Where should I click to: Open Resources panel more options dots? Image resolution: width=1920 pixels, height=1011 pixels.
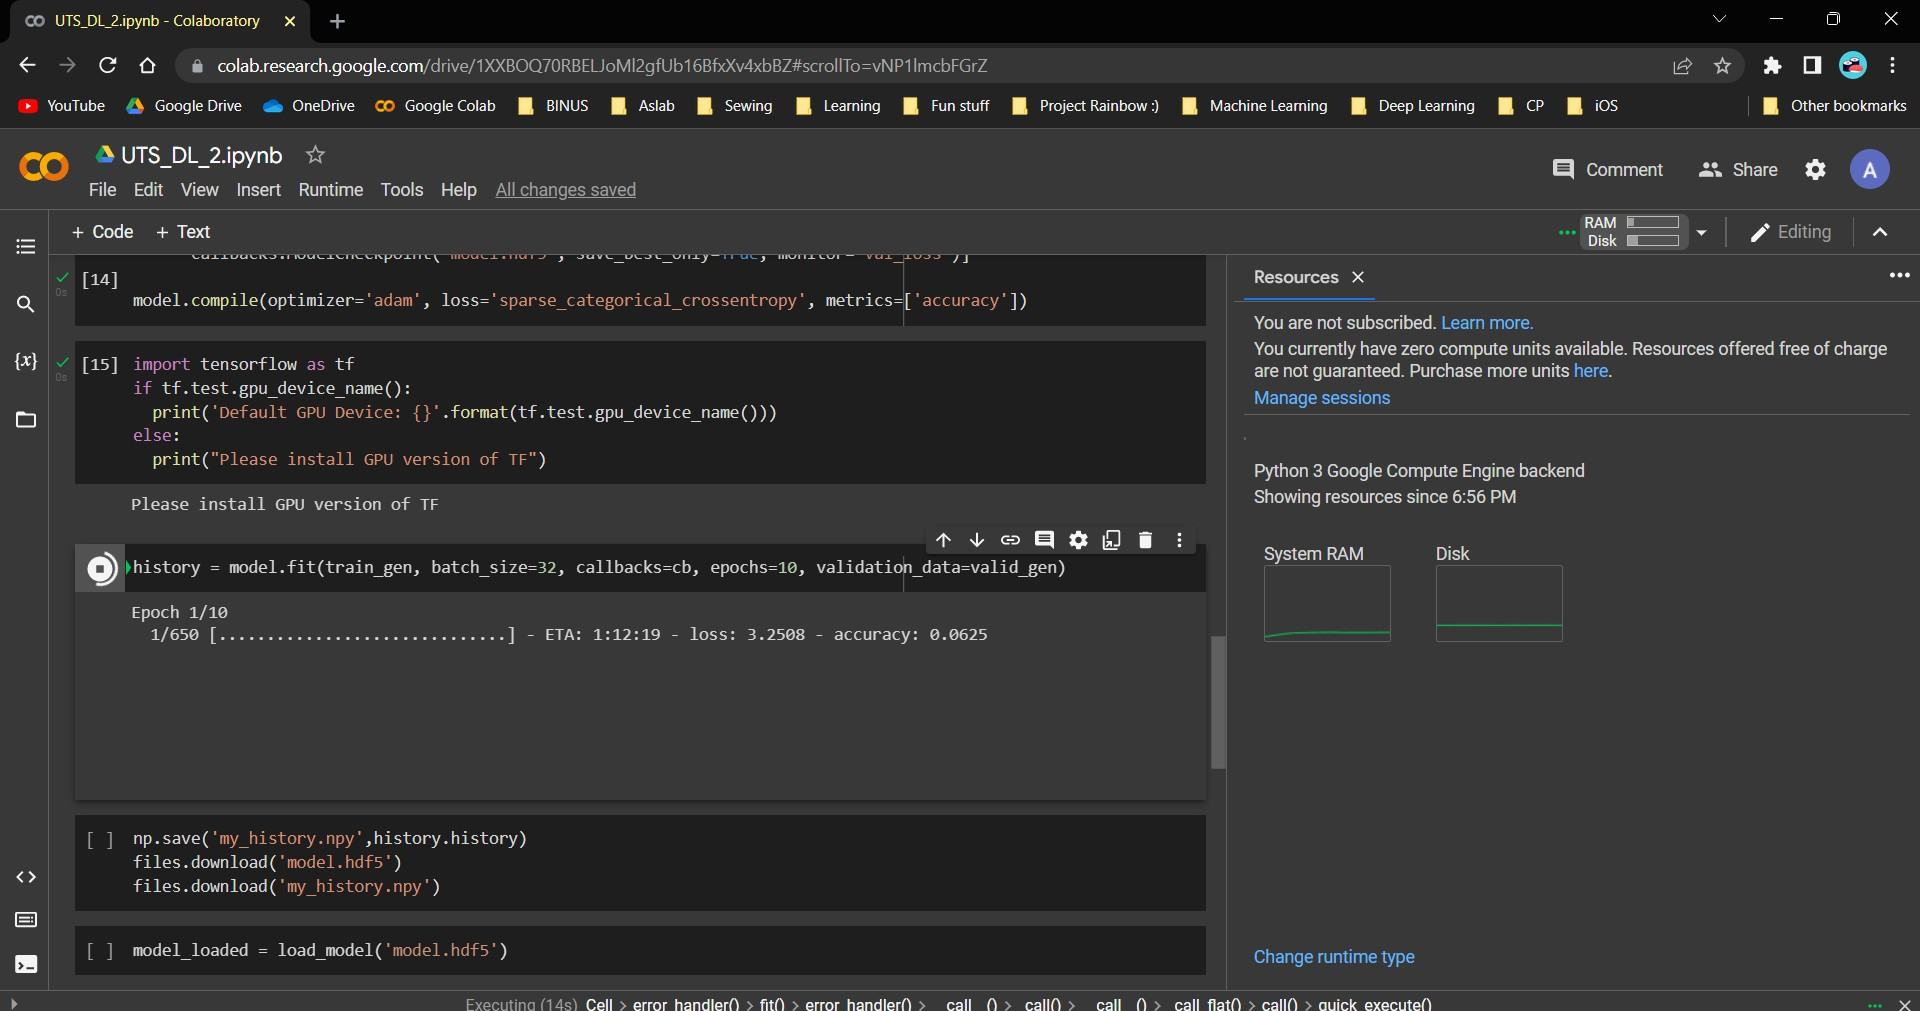tap(1899, 275)
